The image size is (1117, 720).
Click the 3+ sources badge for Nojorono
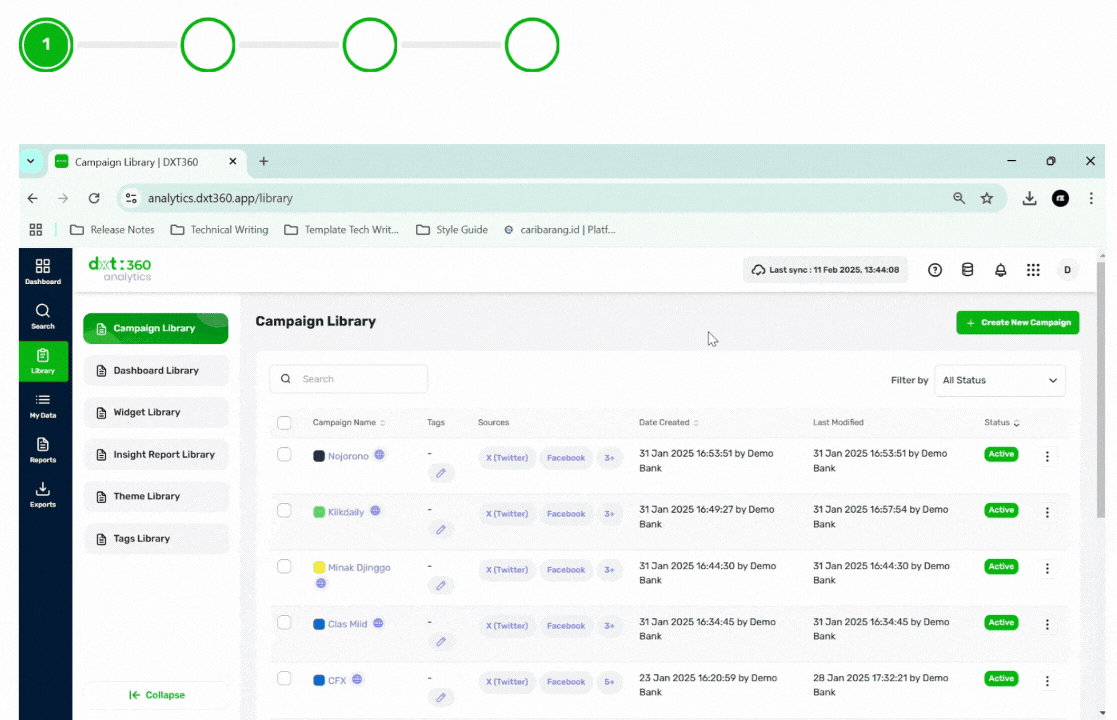[x=609, y=458]
